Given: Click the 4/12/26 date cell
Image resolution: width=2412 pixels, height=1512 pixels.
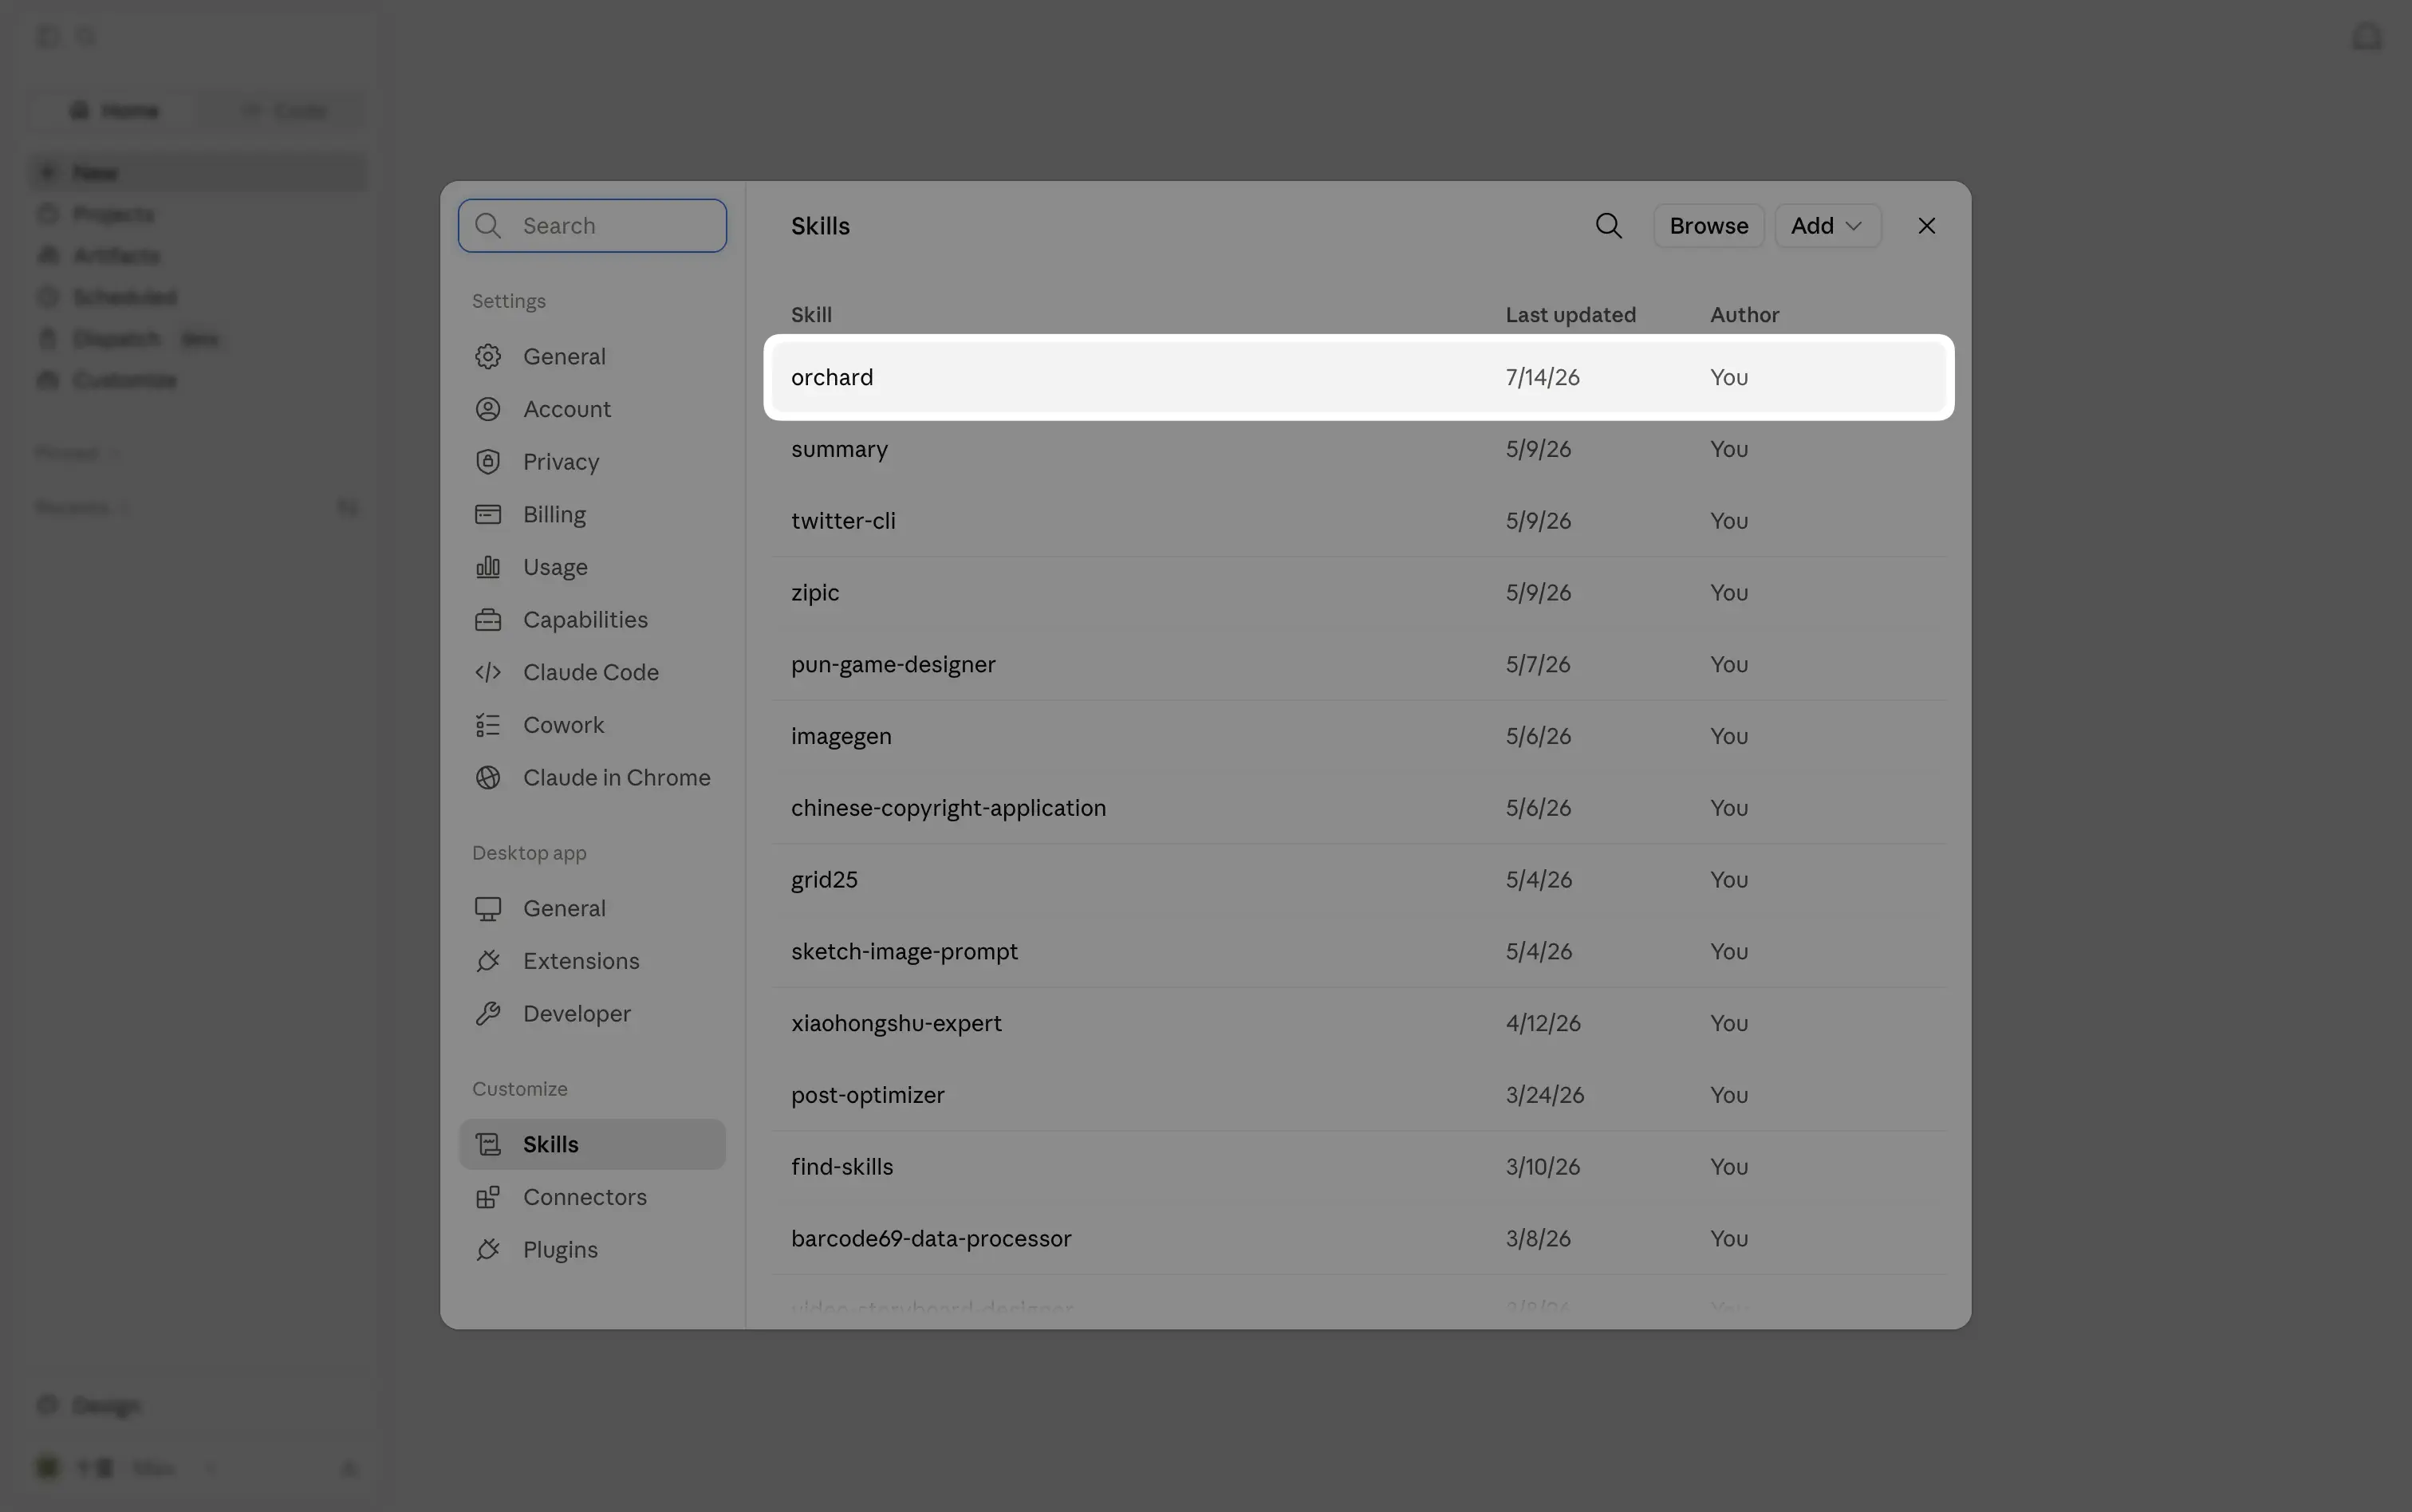Looking at the screenshot, I should pos(1543,1023).
